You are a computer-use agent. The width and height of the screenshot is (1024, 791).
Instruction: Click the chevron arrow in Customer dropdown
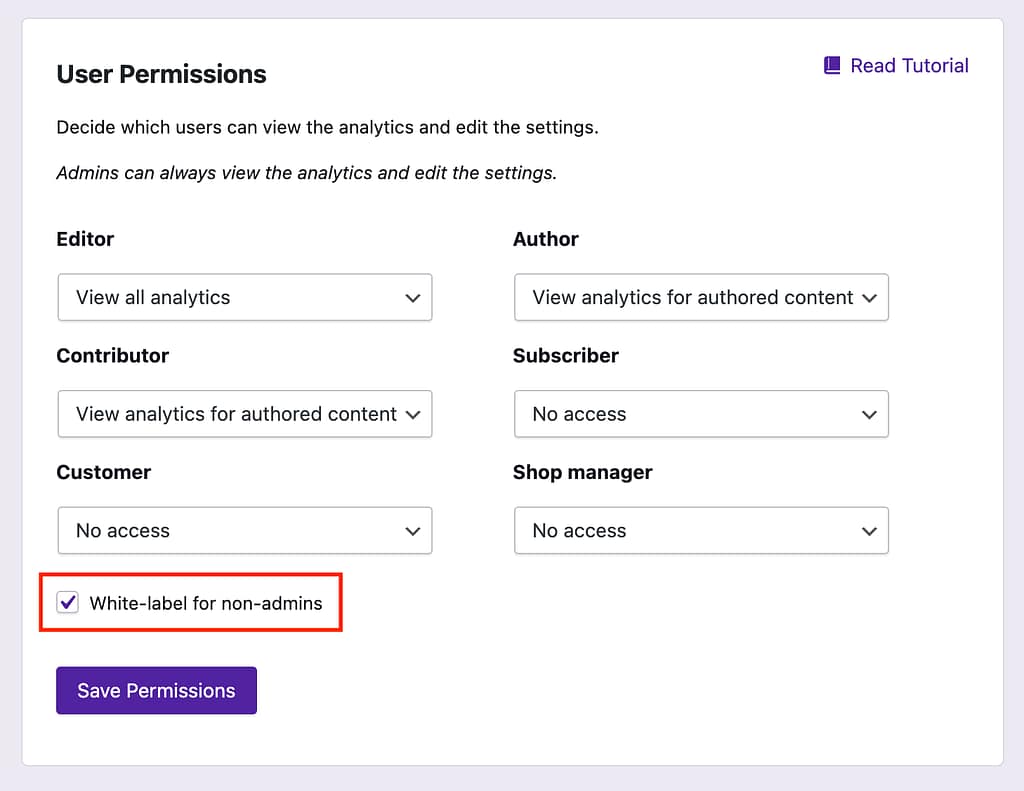[412, 531]
